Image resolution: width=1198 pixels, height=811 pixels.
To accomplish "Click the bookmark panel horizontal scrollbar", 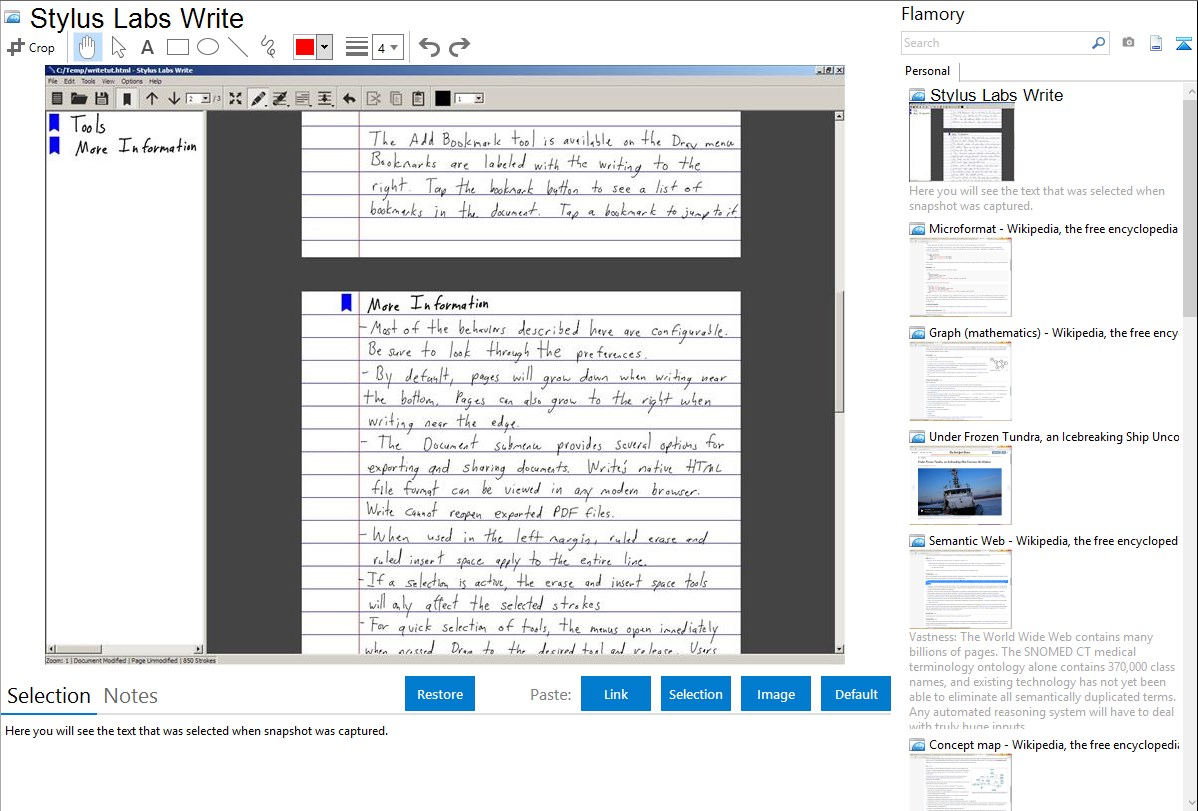I will coord(125,649).
